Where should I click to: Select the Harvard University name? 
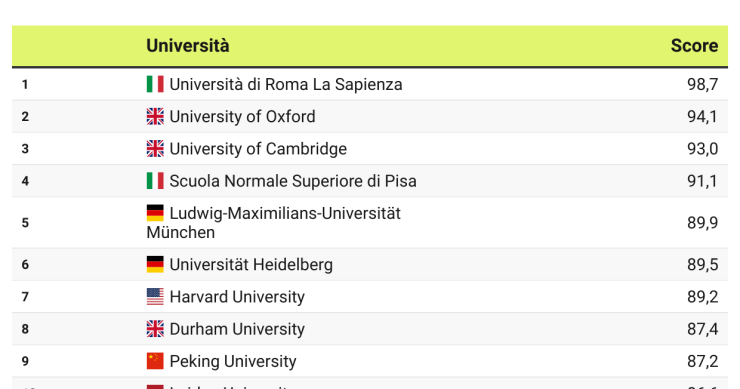pyautogui.click(x=237, y=296)
